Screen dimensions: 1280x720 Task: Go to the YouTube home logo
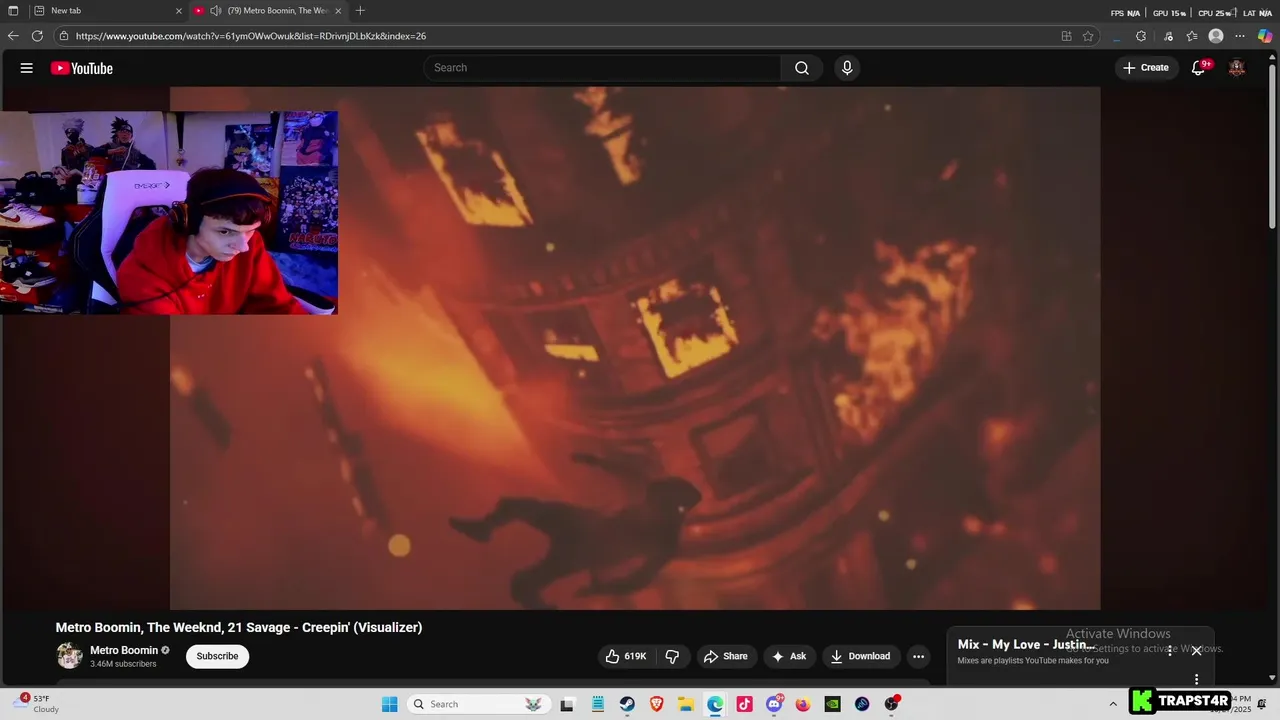point(82,68)
